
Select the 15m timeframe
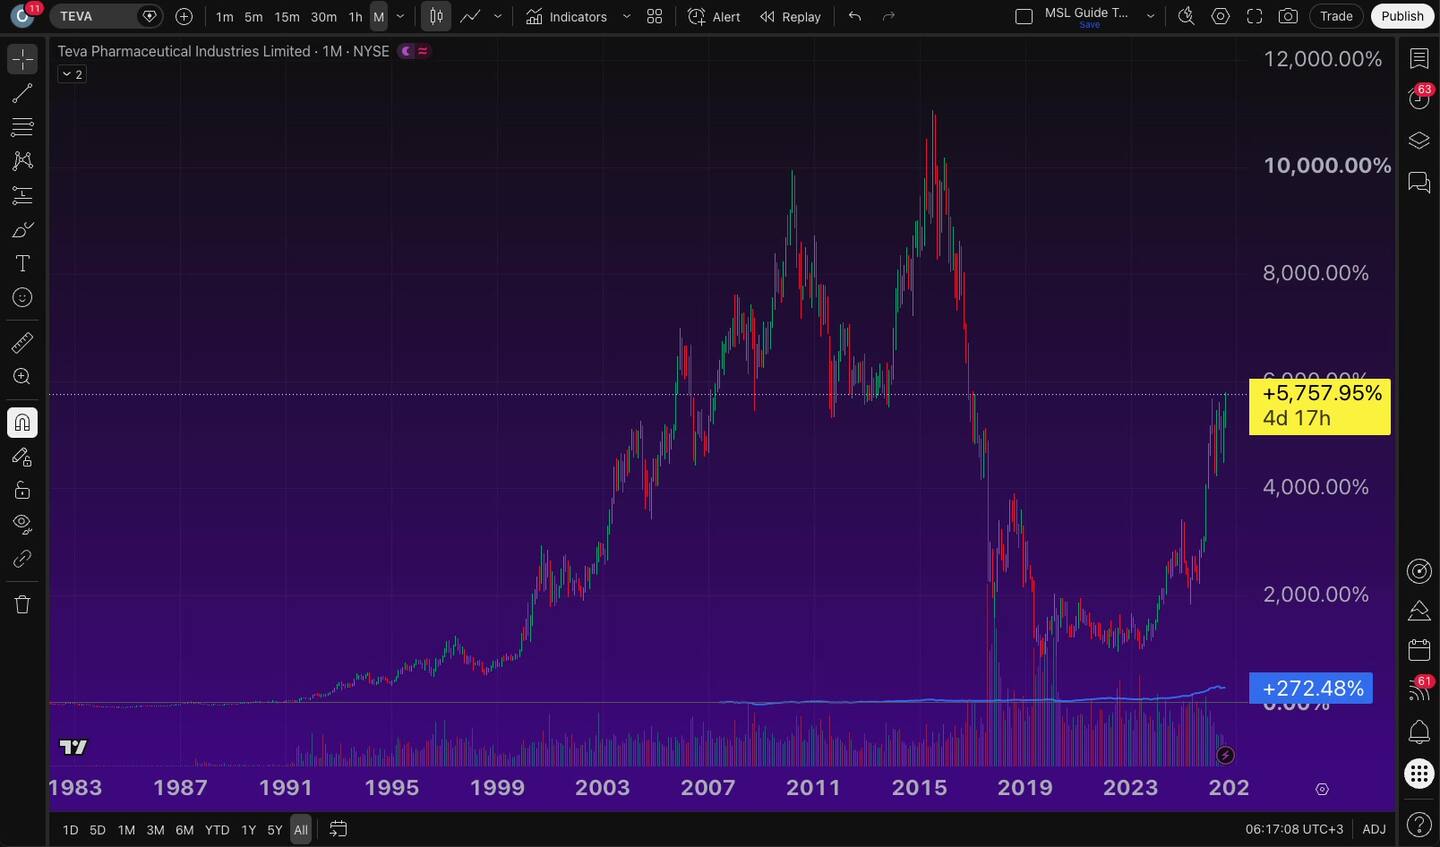[287, 17]
